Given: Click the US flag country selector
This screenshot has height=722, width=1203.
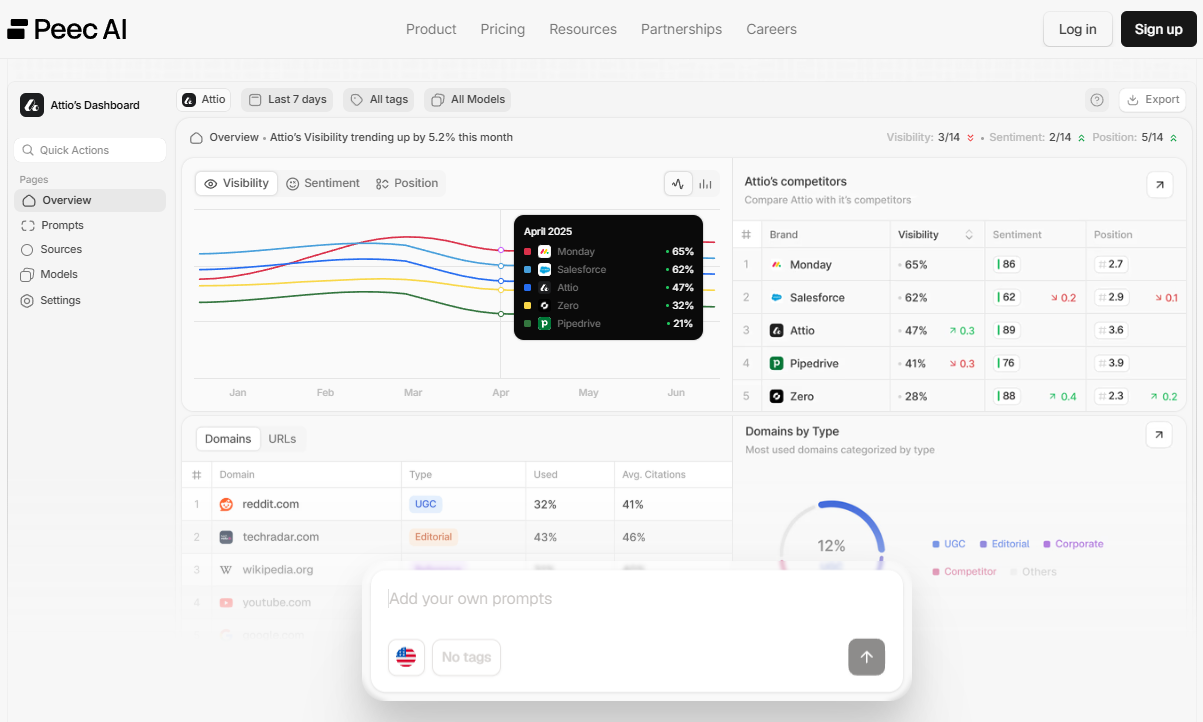Looking at the screenshot, I should tap(406, 657).
